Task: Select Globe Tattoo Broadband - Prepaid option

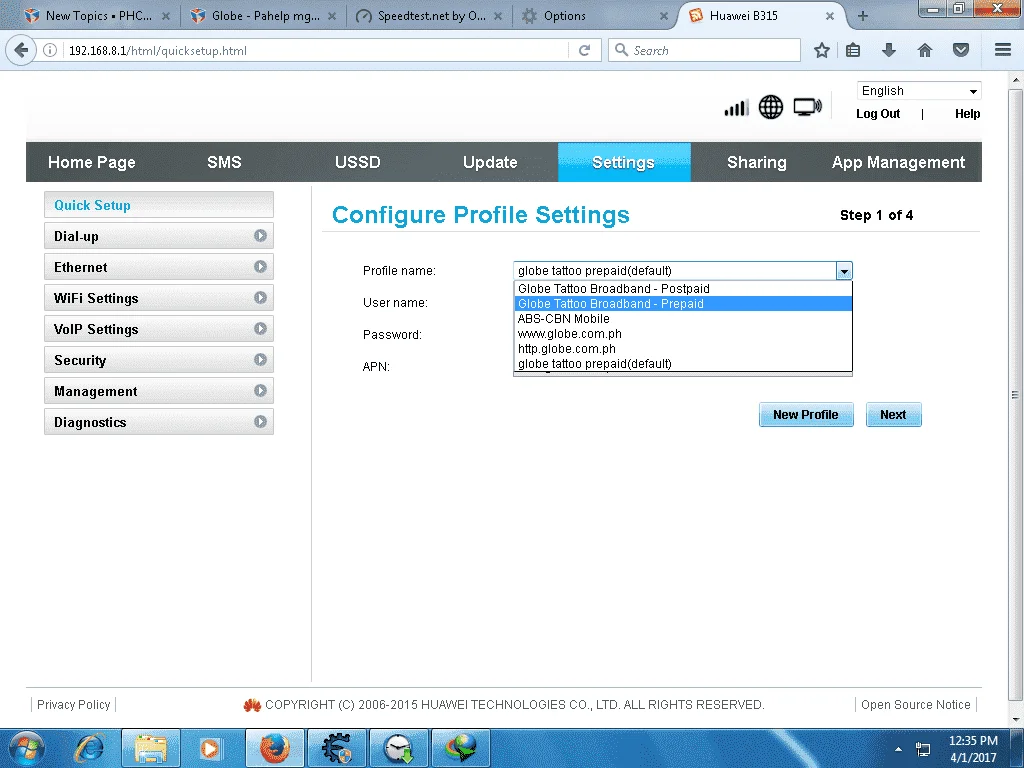Action: click(x=683, y=304)
